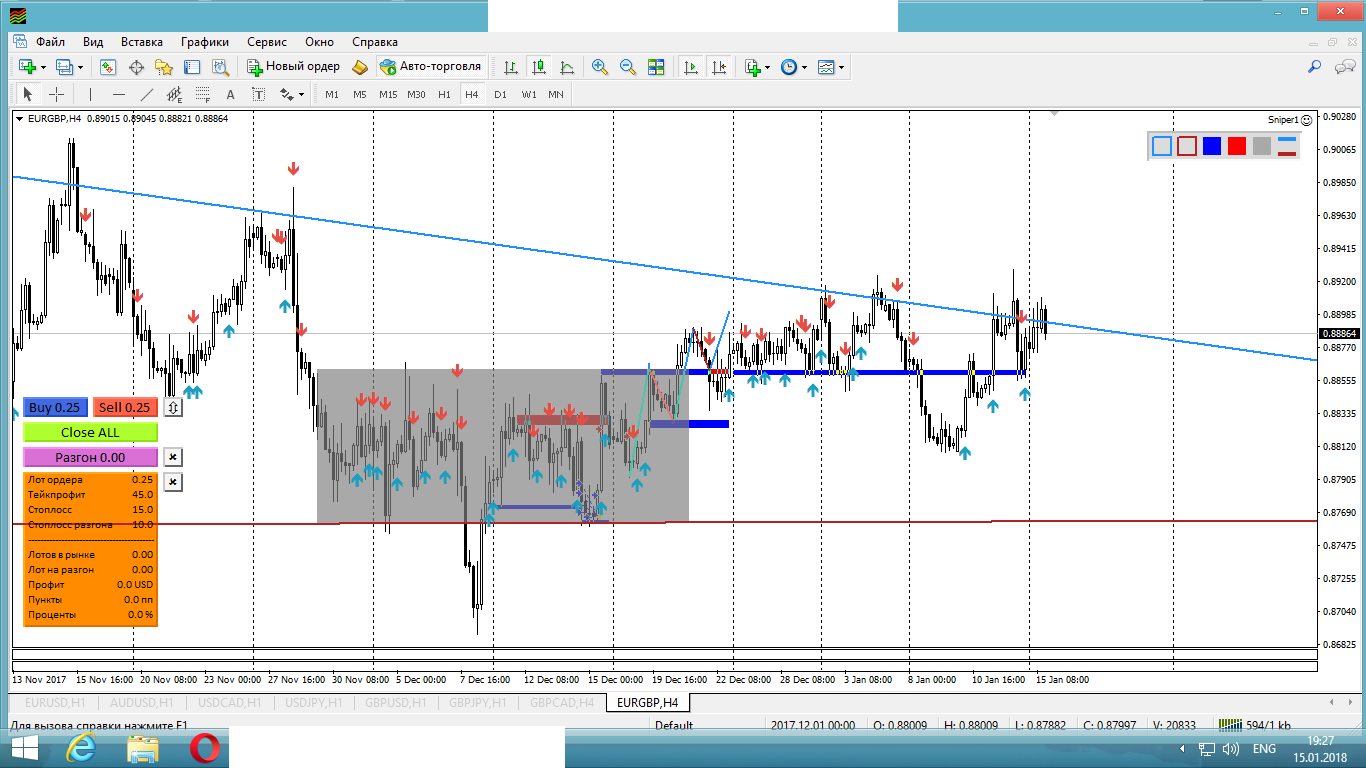Screen dimensions: 1366x768
Task: Select the Crosshair cursor tool
Action: tap(57, 94)
